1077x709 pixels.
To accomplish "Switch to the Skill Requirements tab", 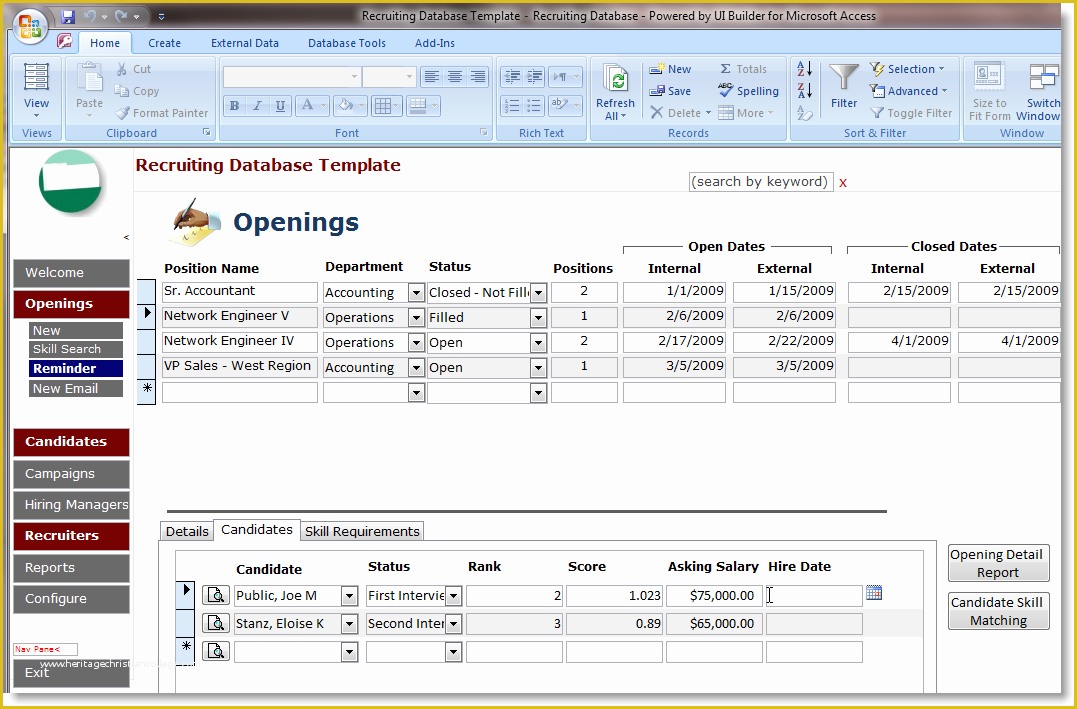I will [x=362, y=531].
